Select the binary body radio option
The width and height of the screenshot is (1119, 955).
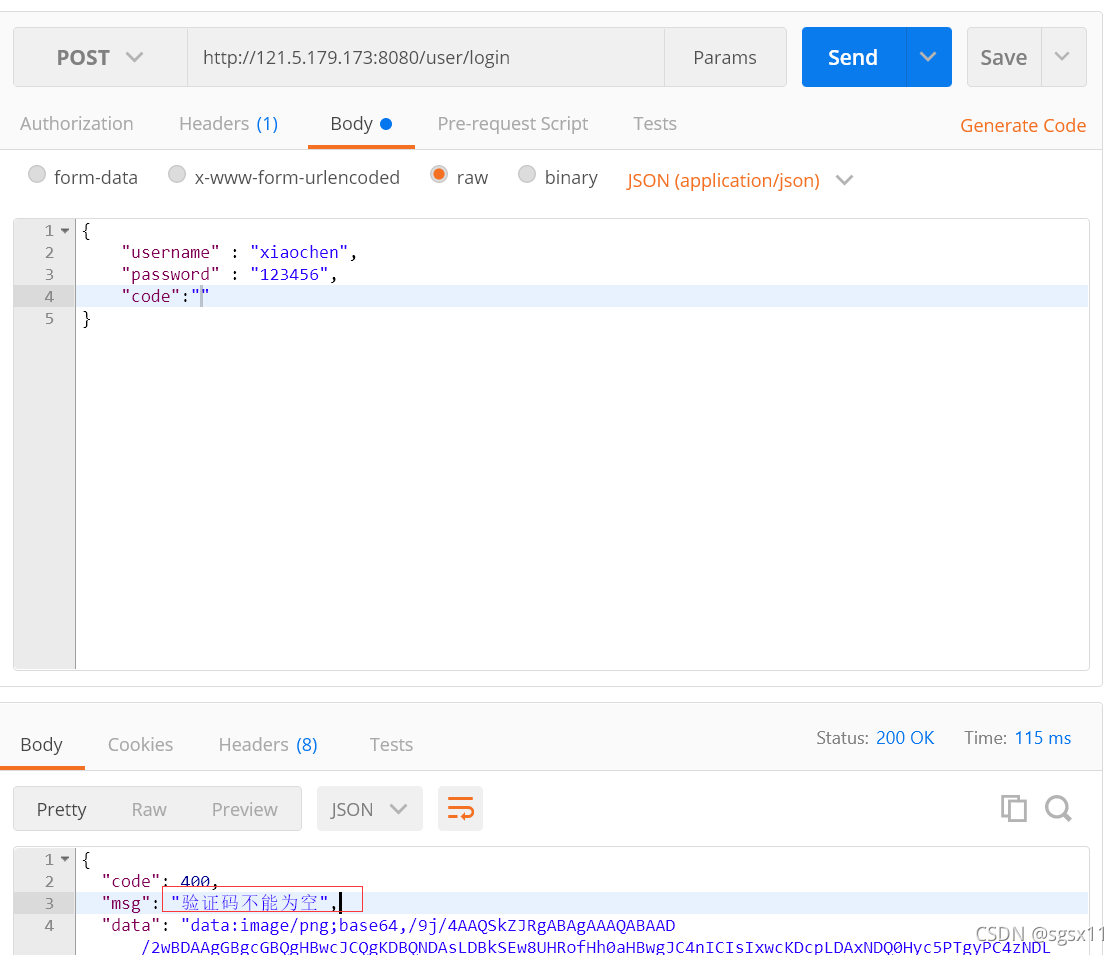(x=527, y=174)
